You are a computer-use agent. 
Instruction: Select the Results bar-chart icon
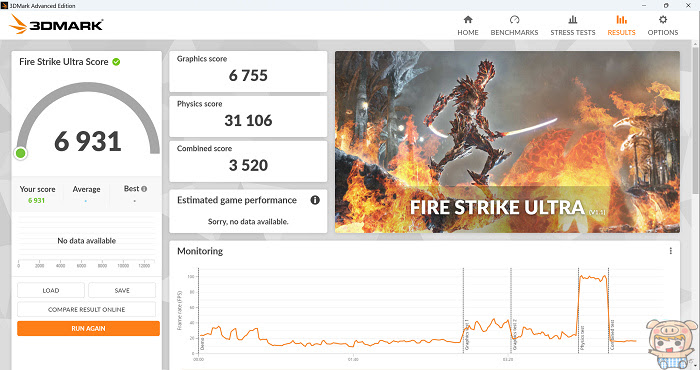point(621,20)
